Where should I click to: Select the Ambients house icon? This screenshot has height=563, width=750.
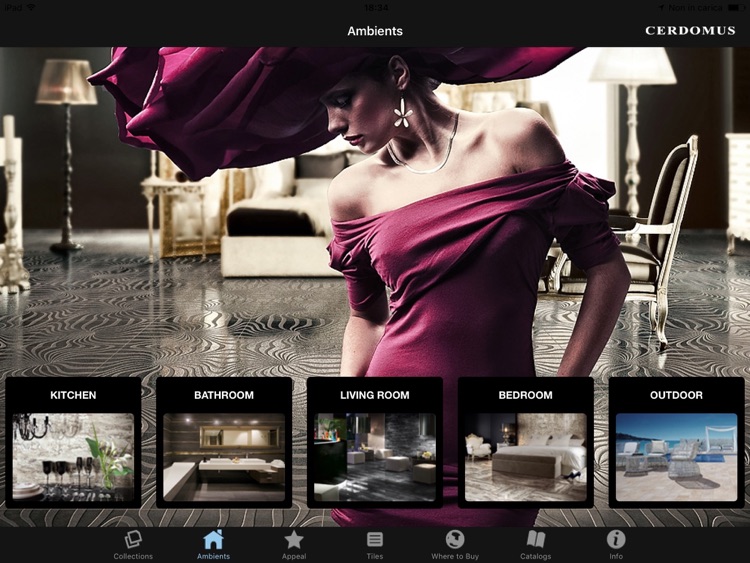[213, 540]
